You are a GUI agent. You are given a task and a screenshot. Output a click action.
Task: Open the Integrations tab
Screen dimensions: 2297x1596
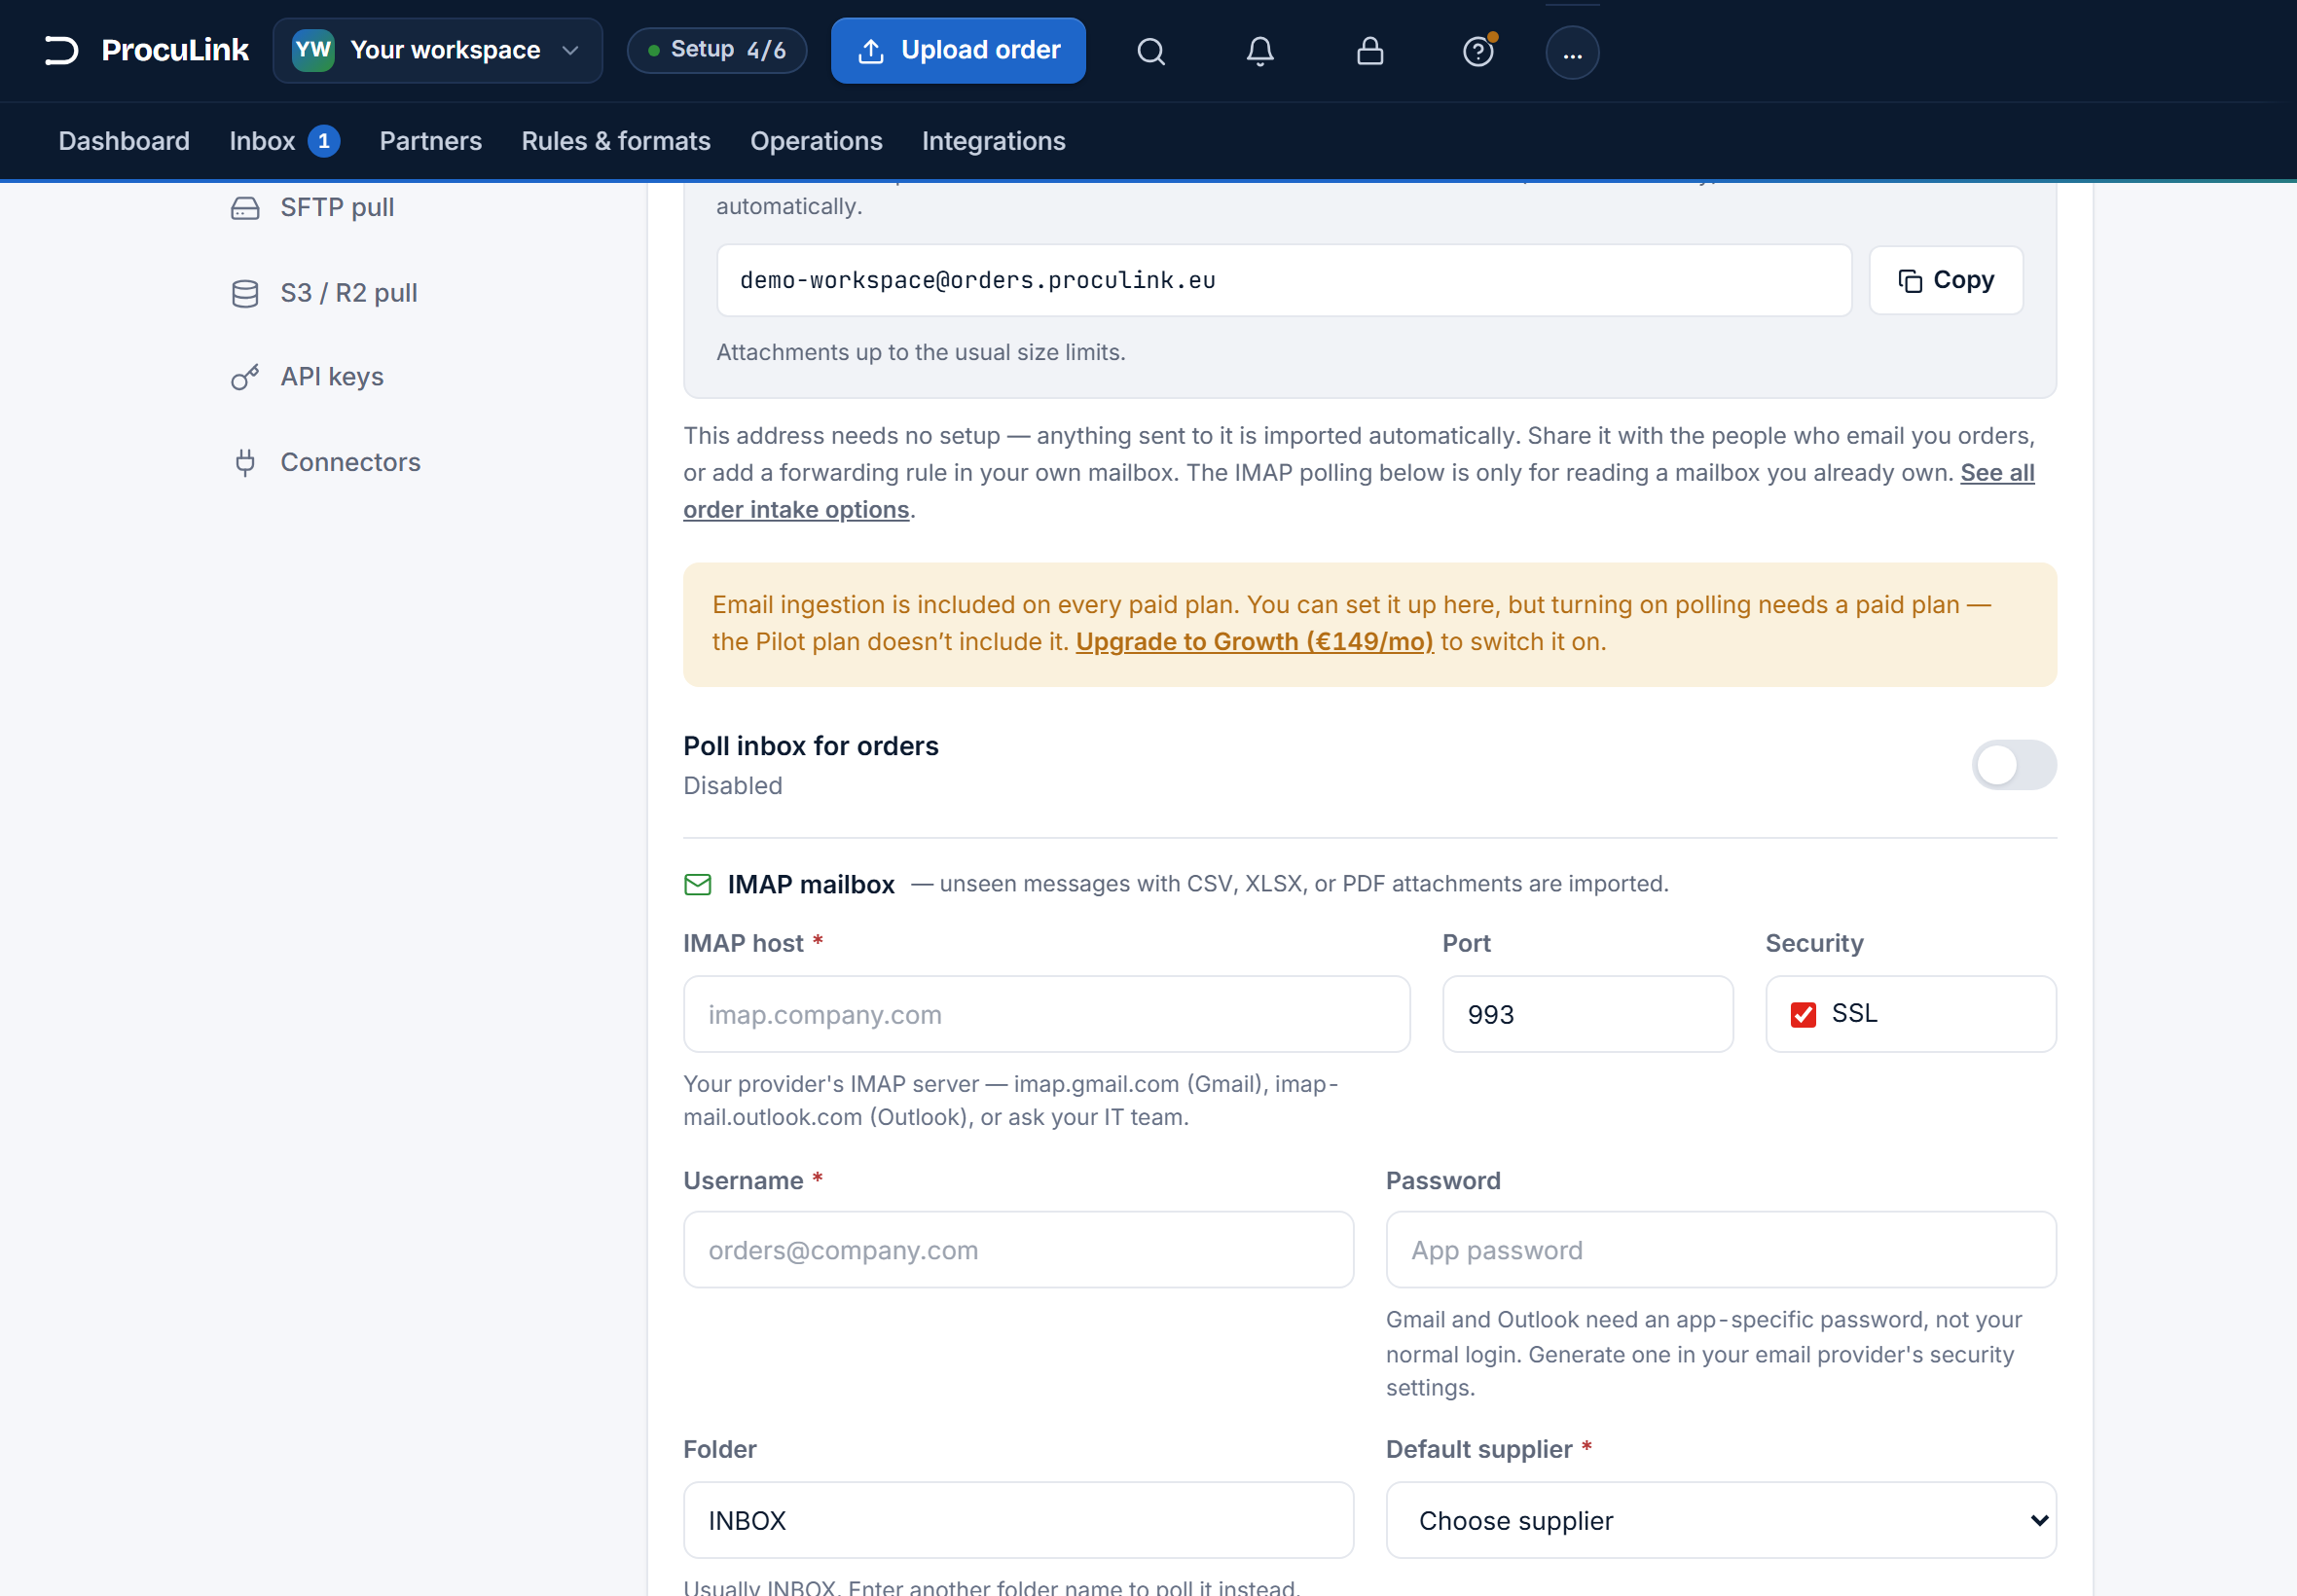(993, 141)
